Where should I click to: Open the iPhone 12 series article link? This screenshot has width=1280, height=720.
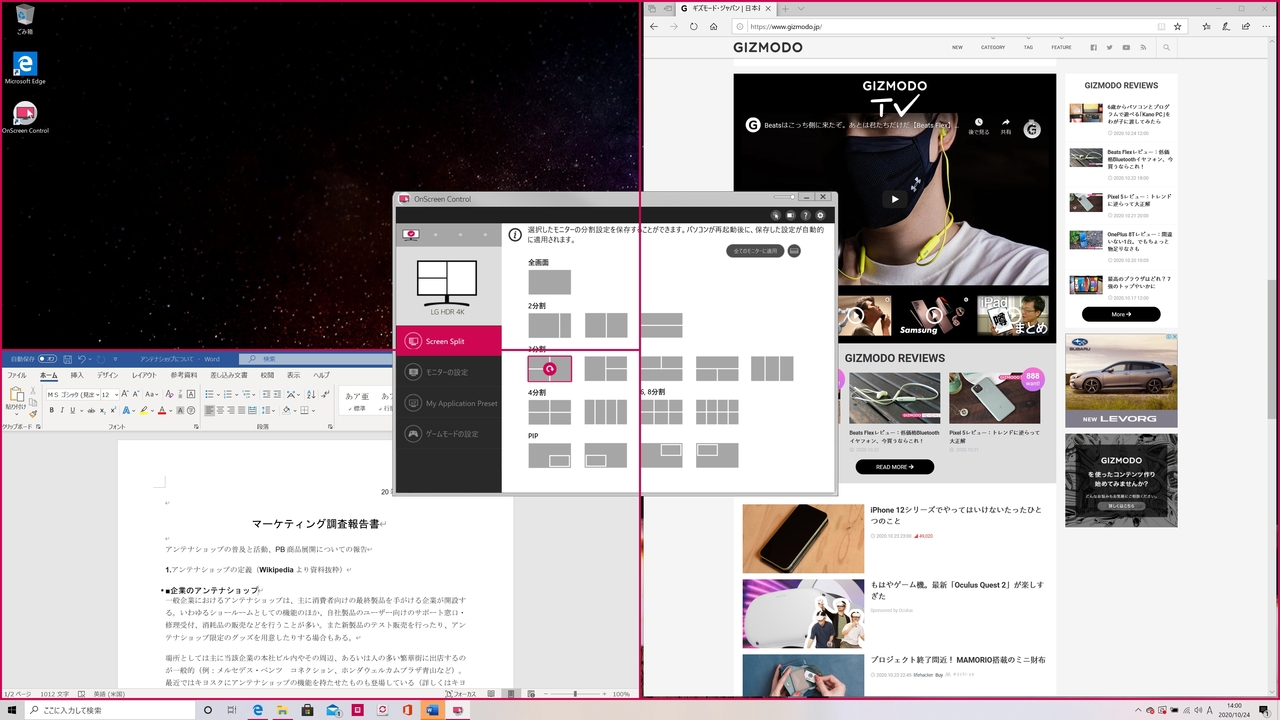click(955, 515)
